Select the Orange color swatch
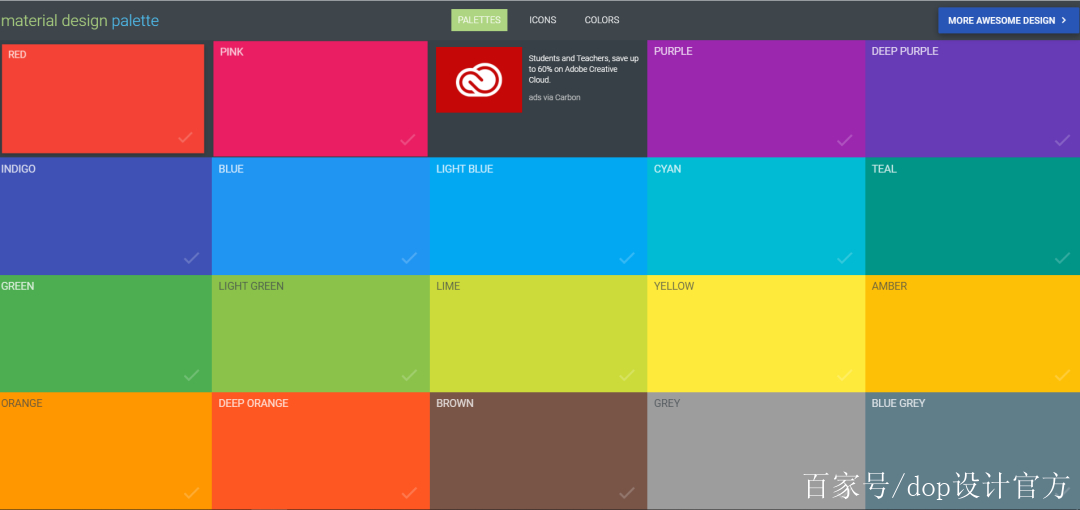The width and height of the screenshot is (1080, 510). [106, 451]
